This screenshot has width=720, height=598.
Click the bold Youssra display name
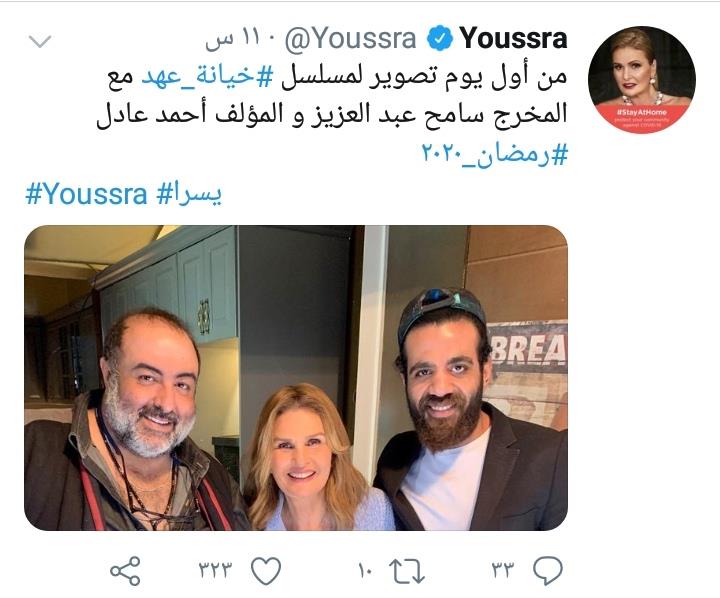click(513, 38)
